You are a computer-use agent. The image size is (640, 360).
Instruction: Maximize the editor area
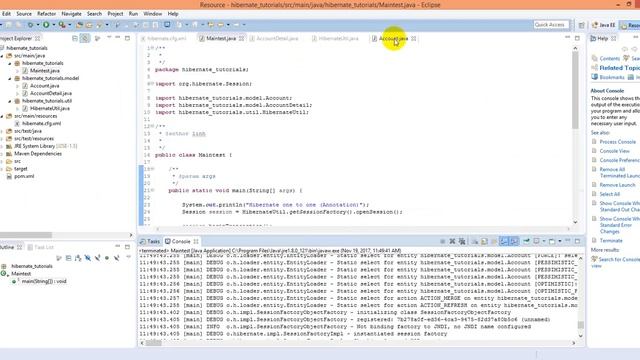[x=577, y=38]
